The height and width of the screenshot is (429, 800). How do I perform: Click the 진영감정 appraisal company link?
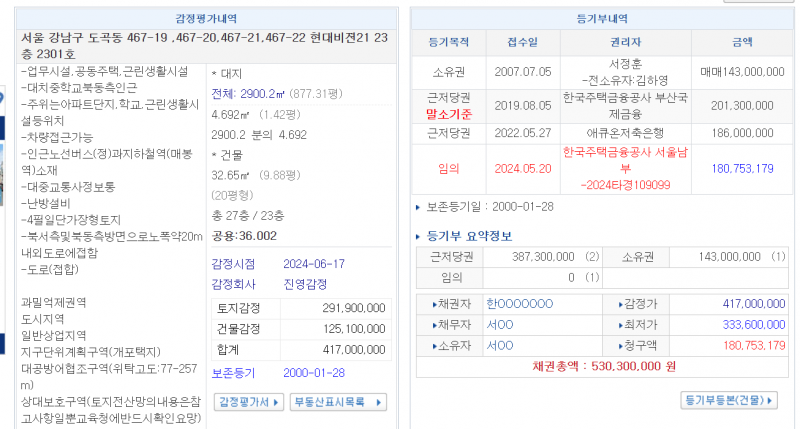pyautogui.click(x=307, y=283)
